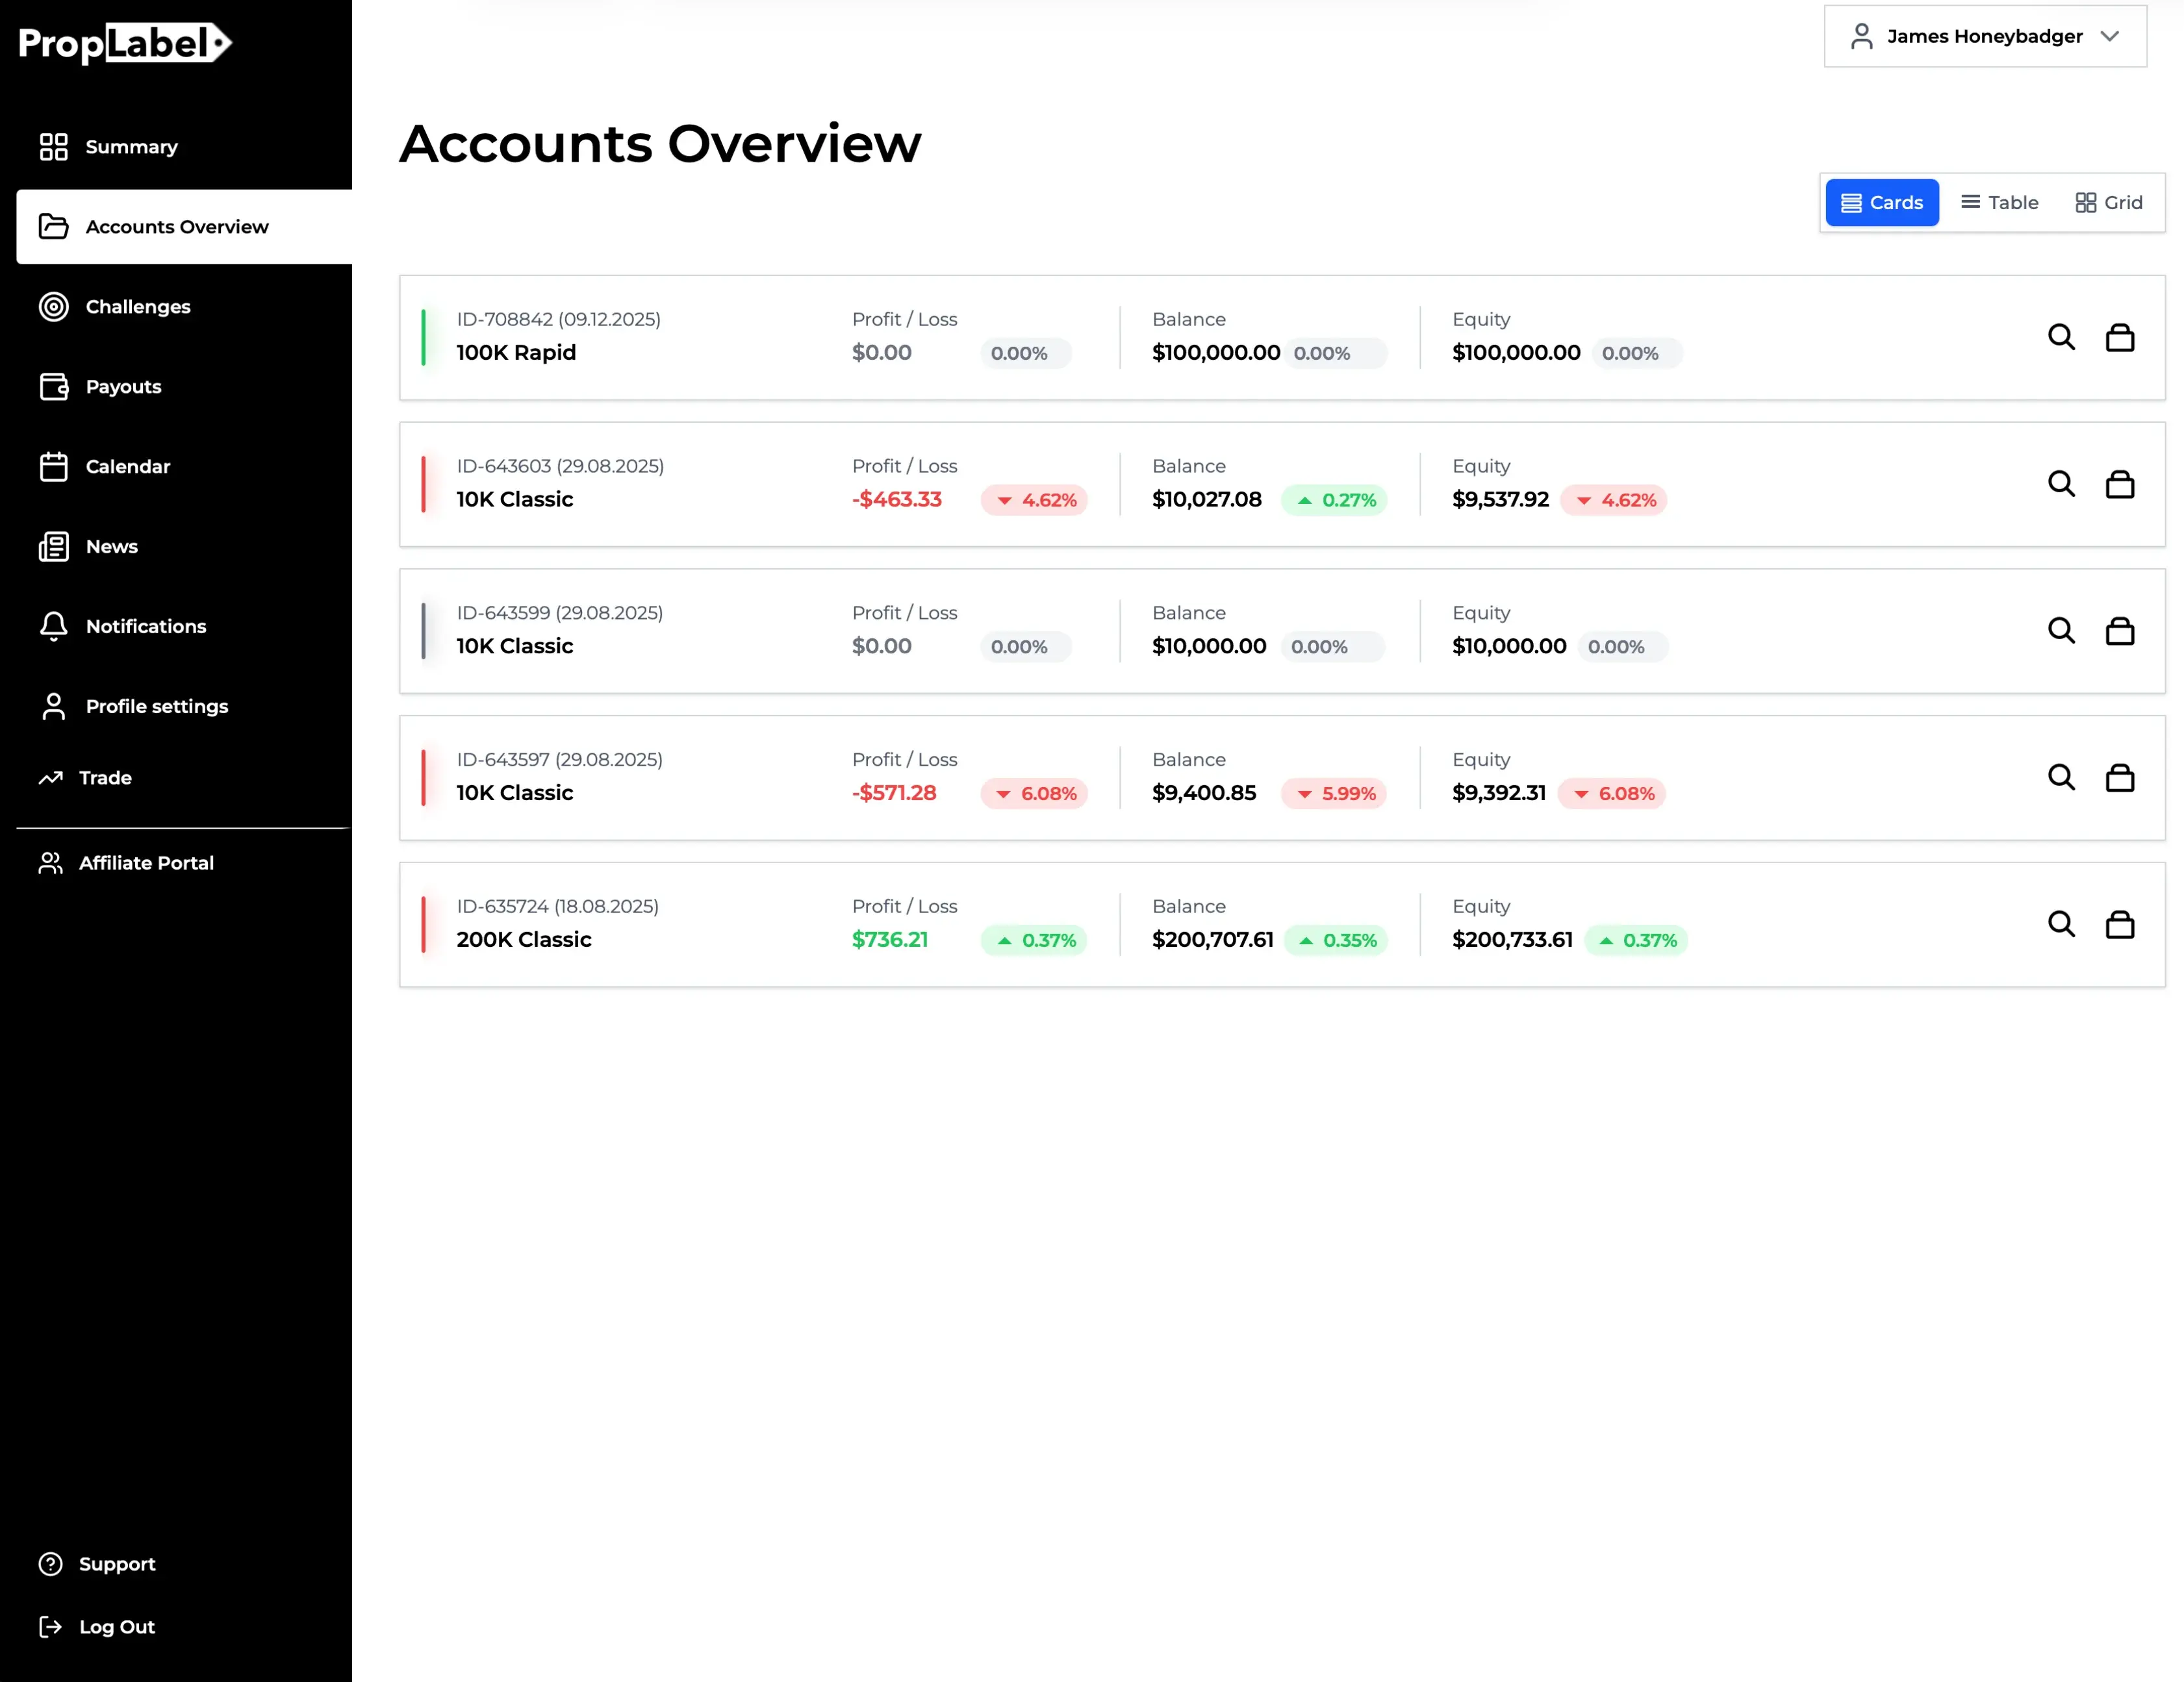Switch view to Table layout
The height and width of the screenshot is (1682, 2184).
tap(1999, 202)
